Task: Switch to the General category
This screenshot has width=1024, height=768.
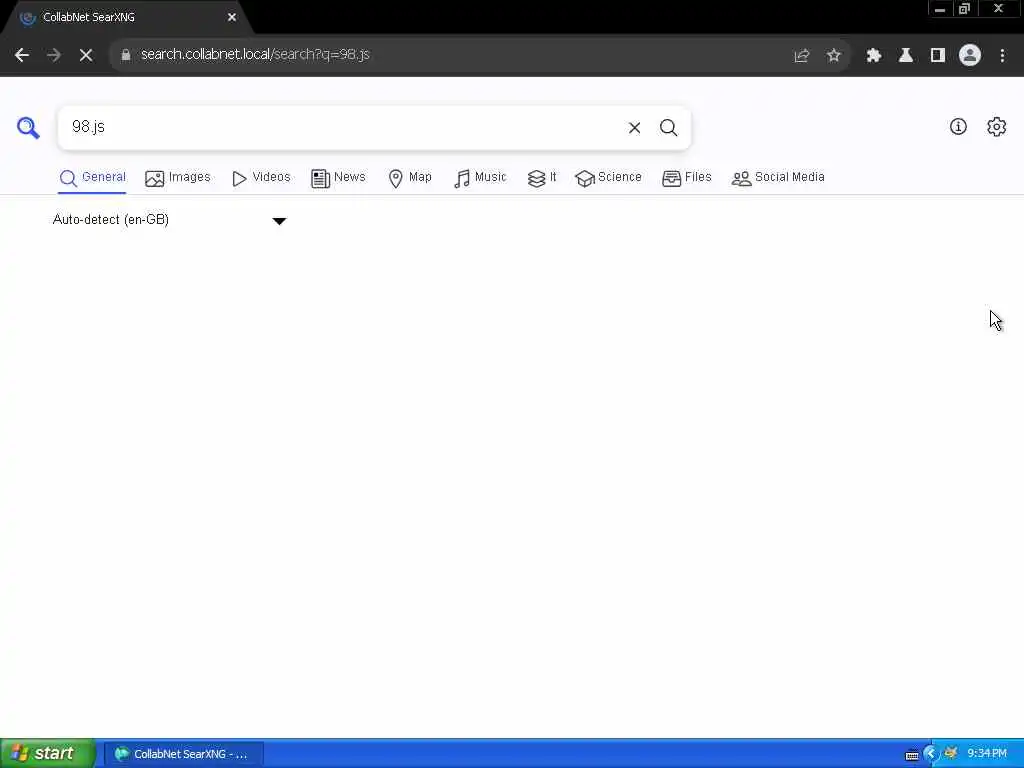Action: pos(92,178)
